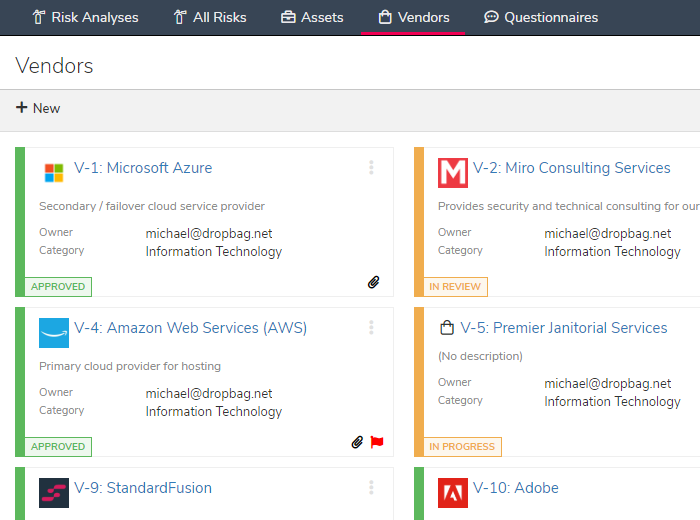
Task: Click the Vendors bag icon in navigation
Action: 385,17
